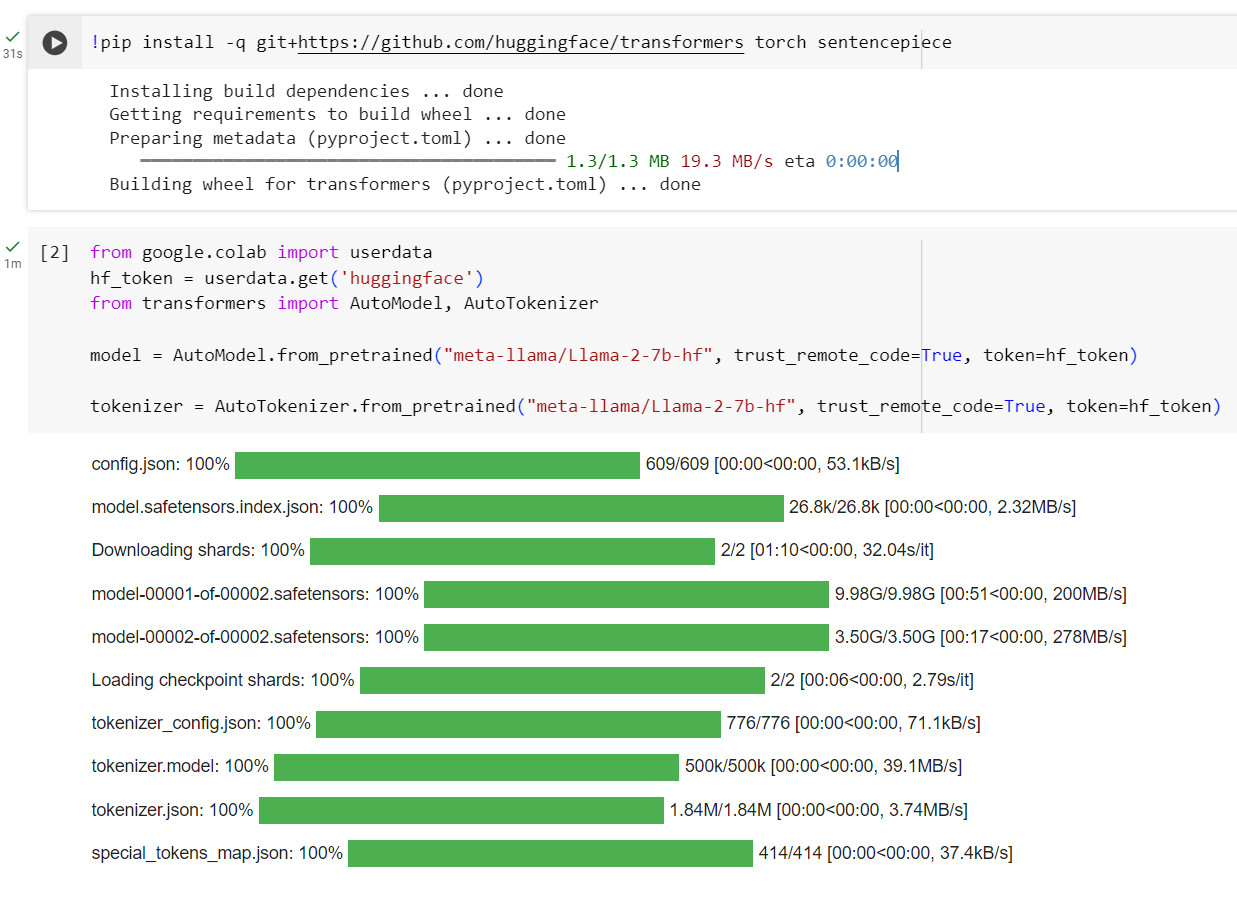
Task: Click the Downloading shards progress bar
Action: (x=512, y=551)
